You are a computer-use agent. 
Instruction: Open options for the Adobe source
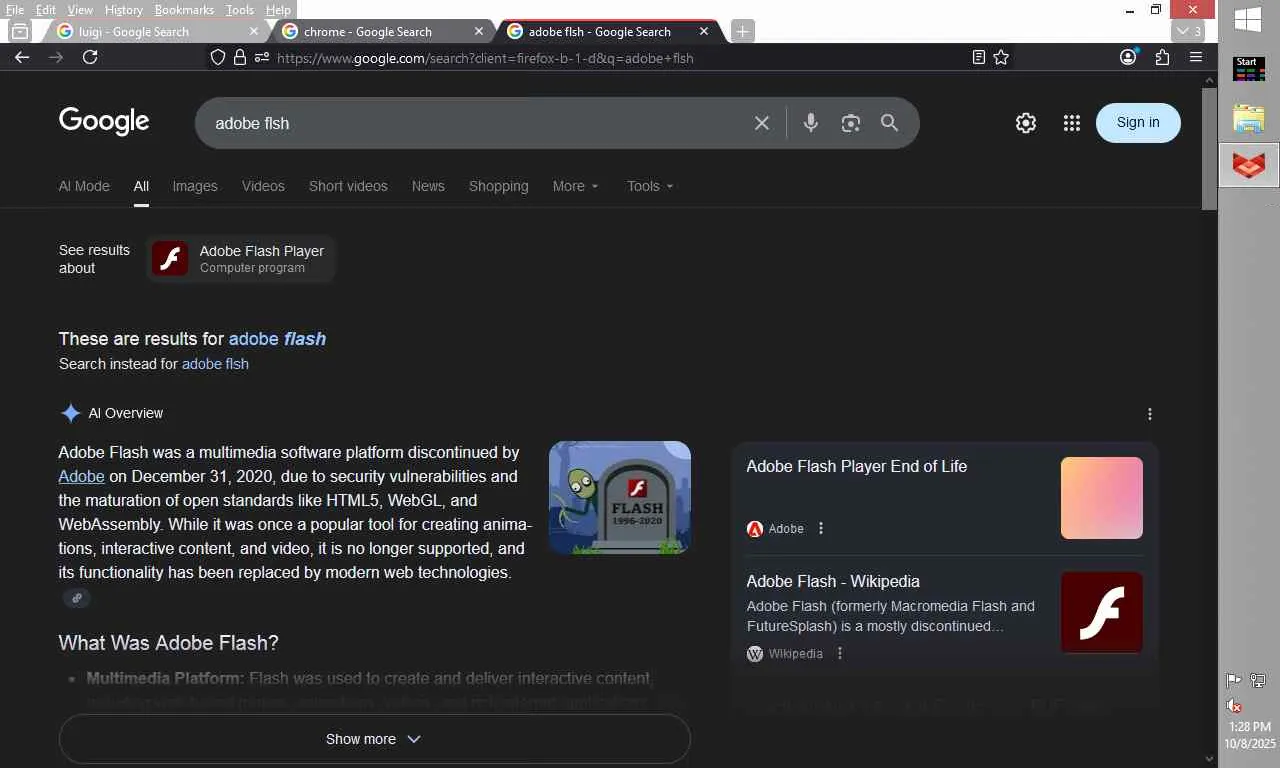[821, 528]
